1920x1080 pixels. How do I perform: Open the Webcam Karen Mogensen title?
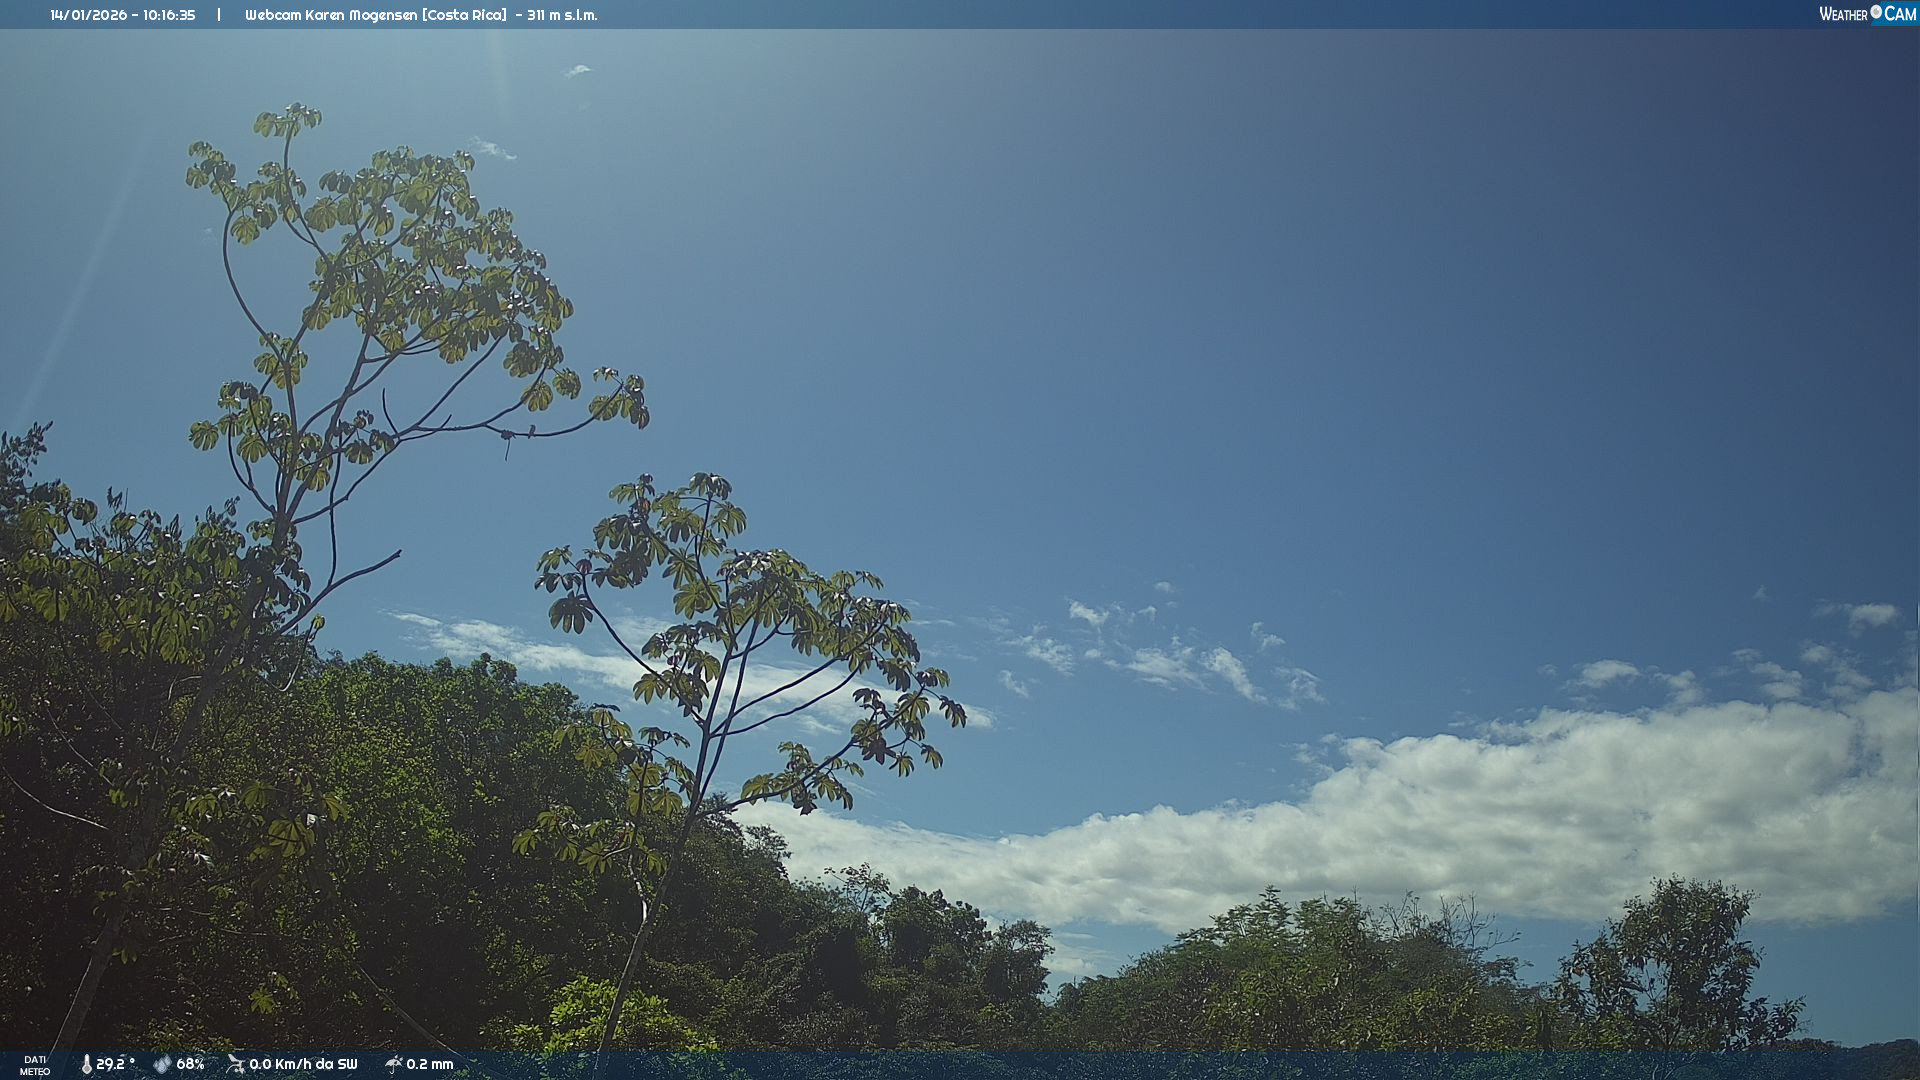(x=331, y=15)
